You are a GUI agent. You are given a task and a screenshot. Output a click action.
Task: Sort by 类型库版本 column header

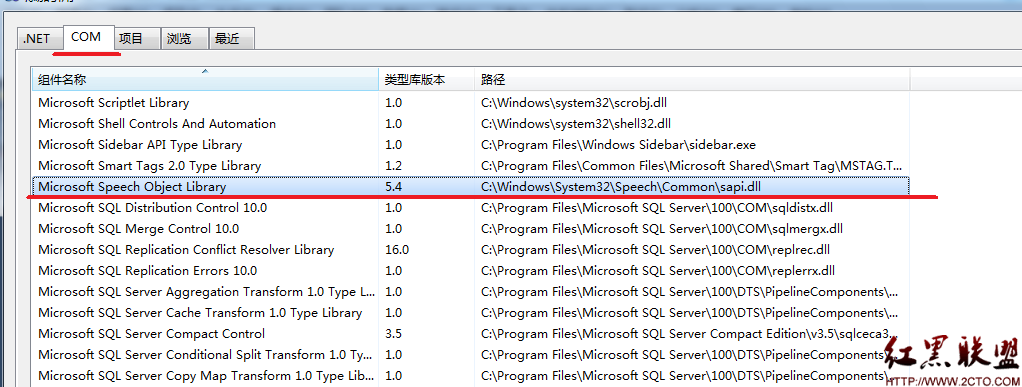426,79
